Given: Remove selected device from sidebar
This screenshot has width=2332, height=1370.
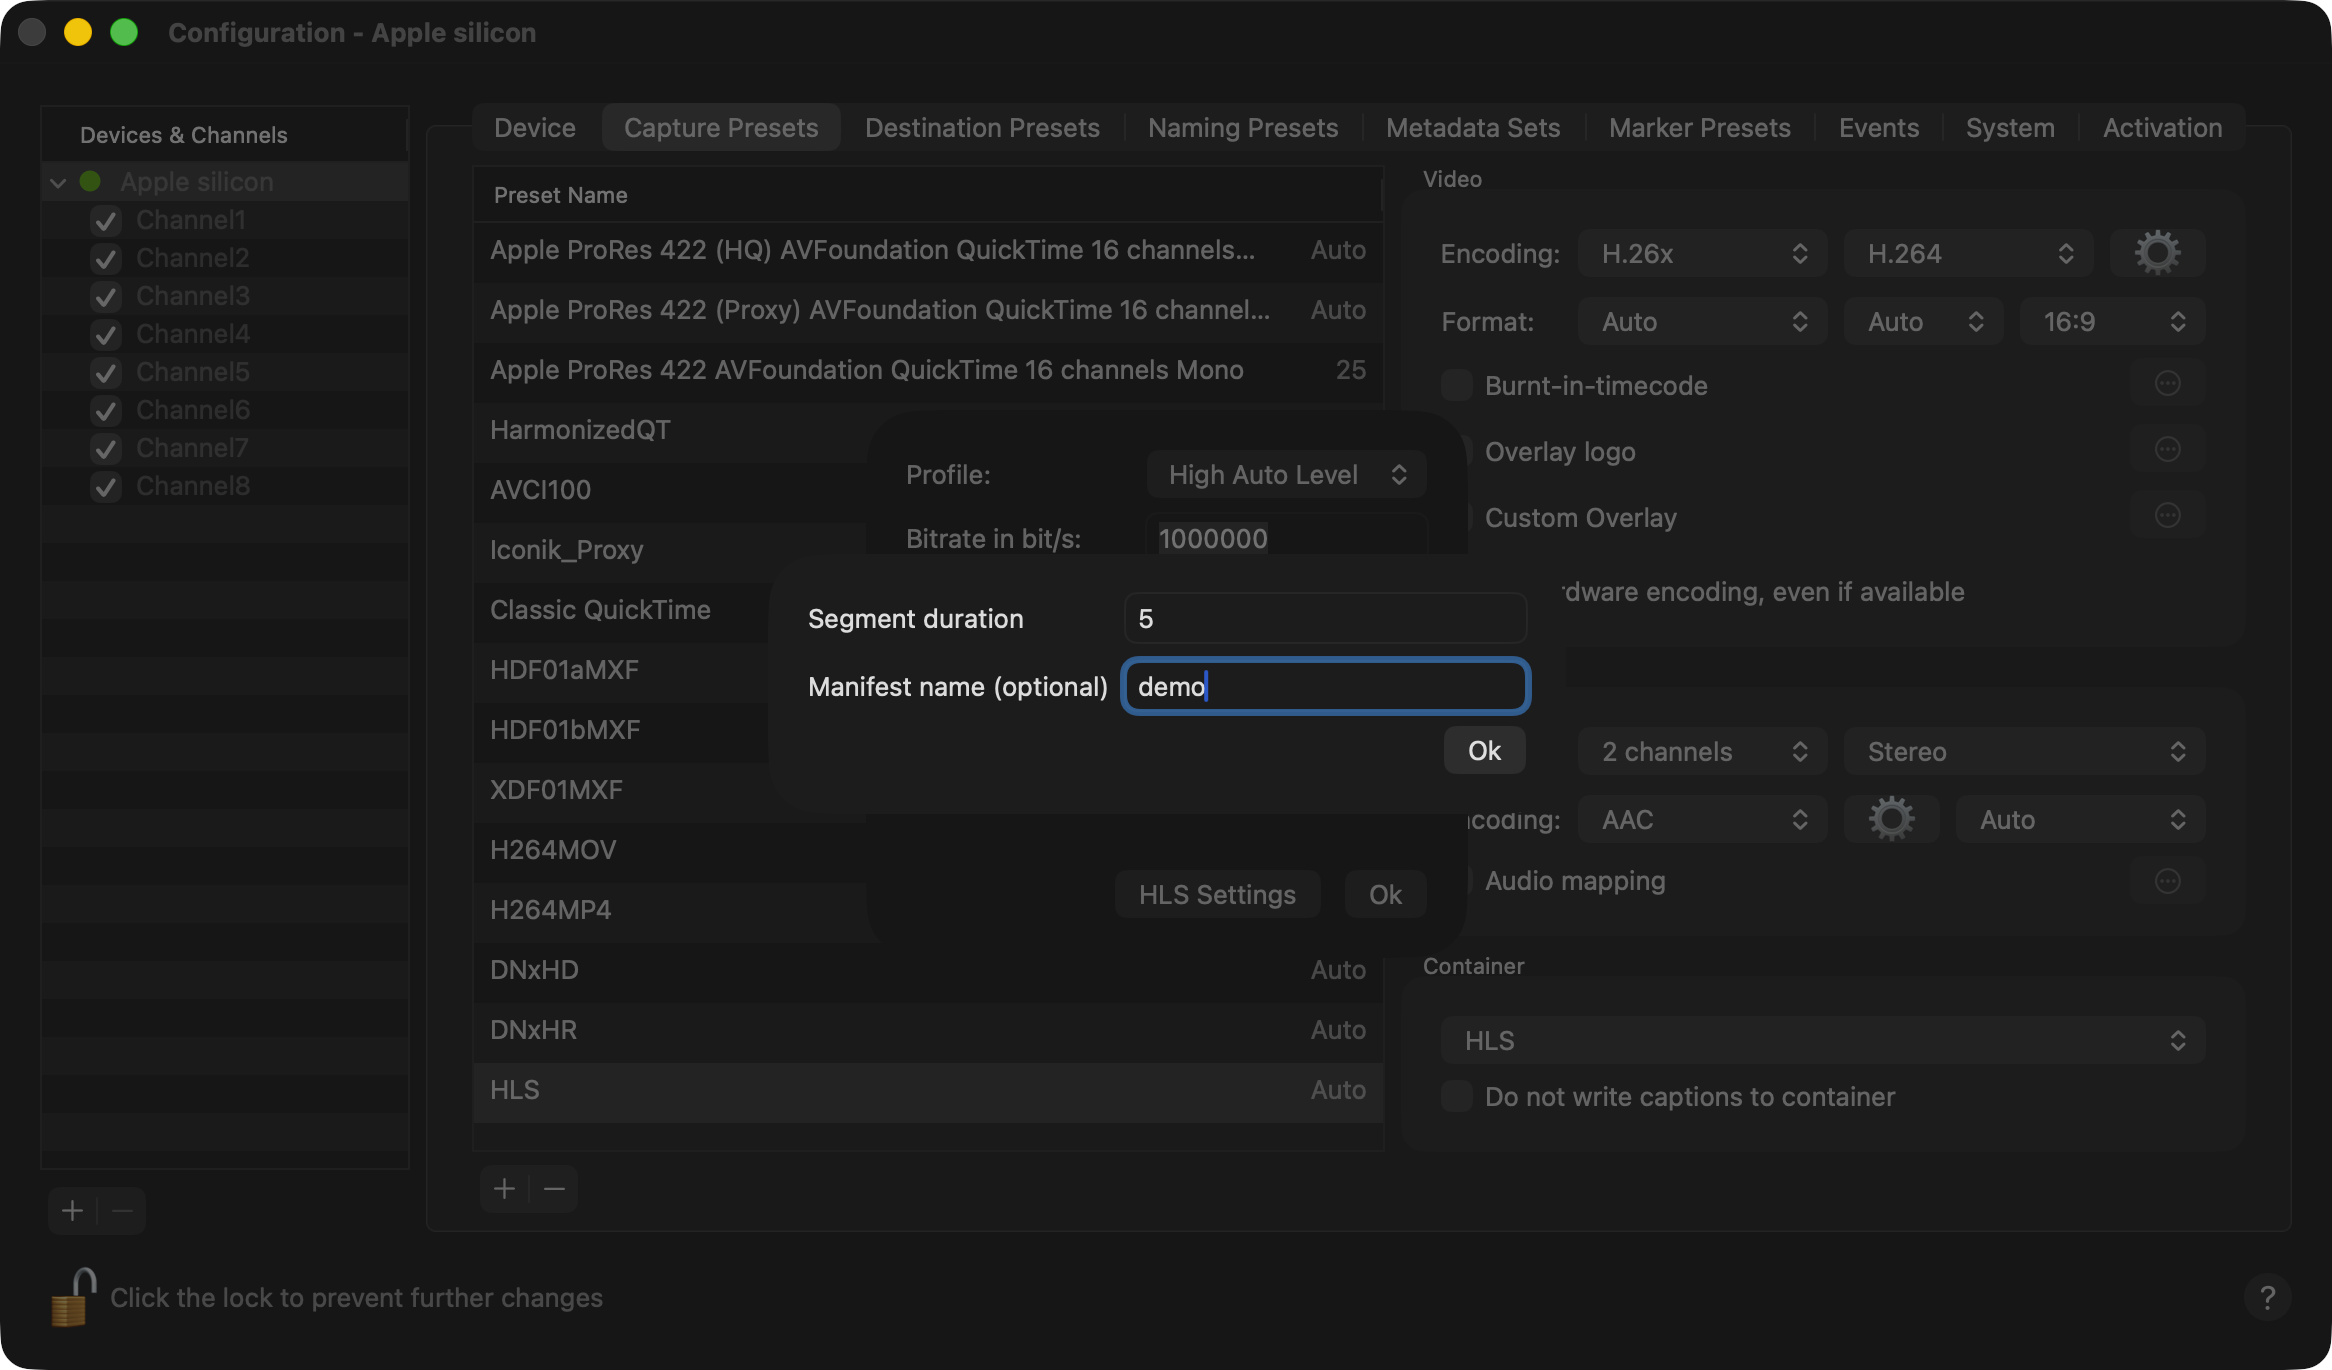Looking at the screenshot, I should pyautogui.click(x=122, y=1211).
